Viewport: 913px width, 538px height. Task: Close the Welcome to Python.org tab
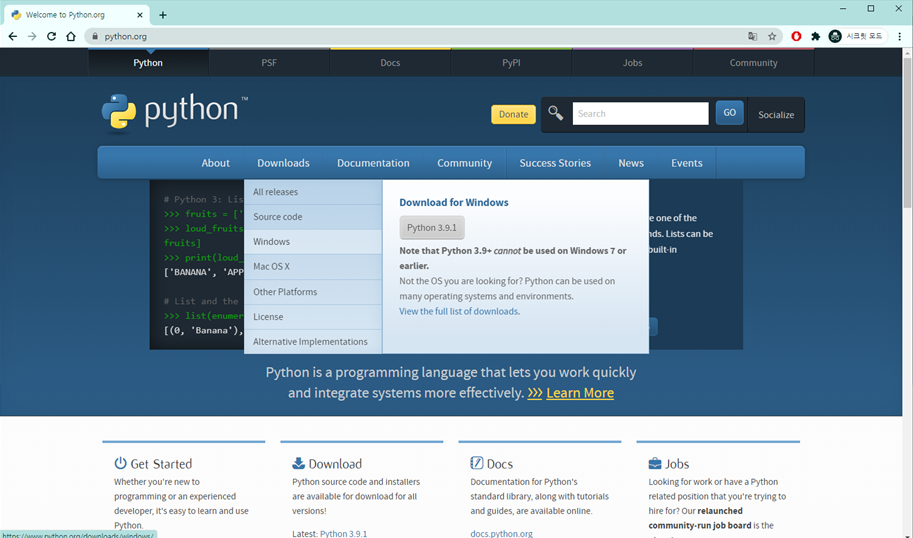click(x=140, y=15)
